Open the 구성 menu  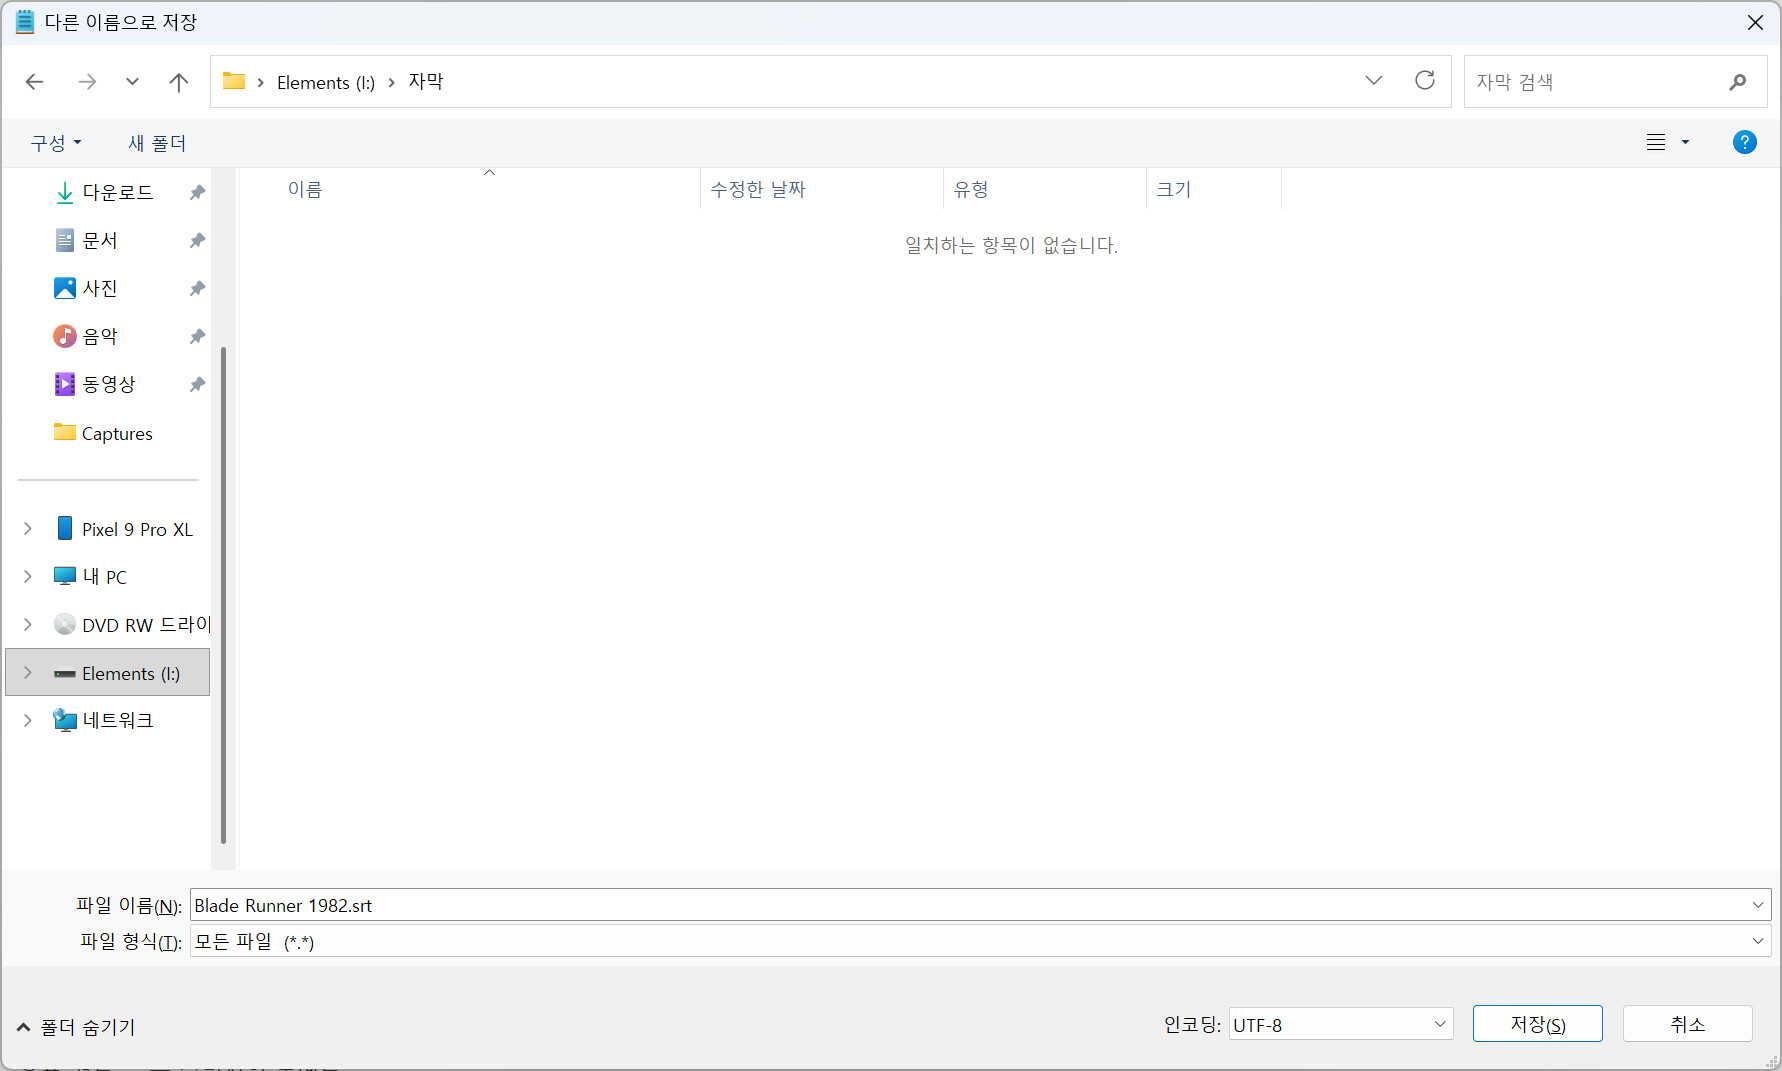[56, 143]
